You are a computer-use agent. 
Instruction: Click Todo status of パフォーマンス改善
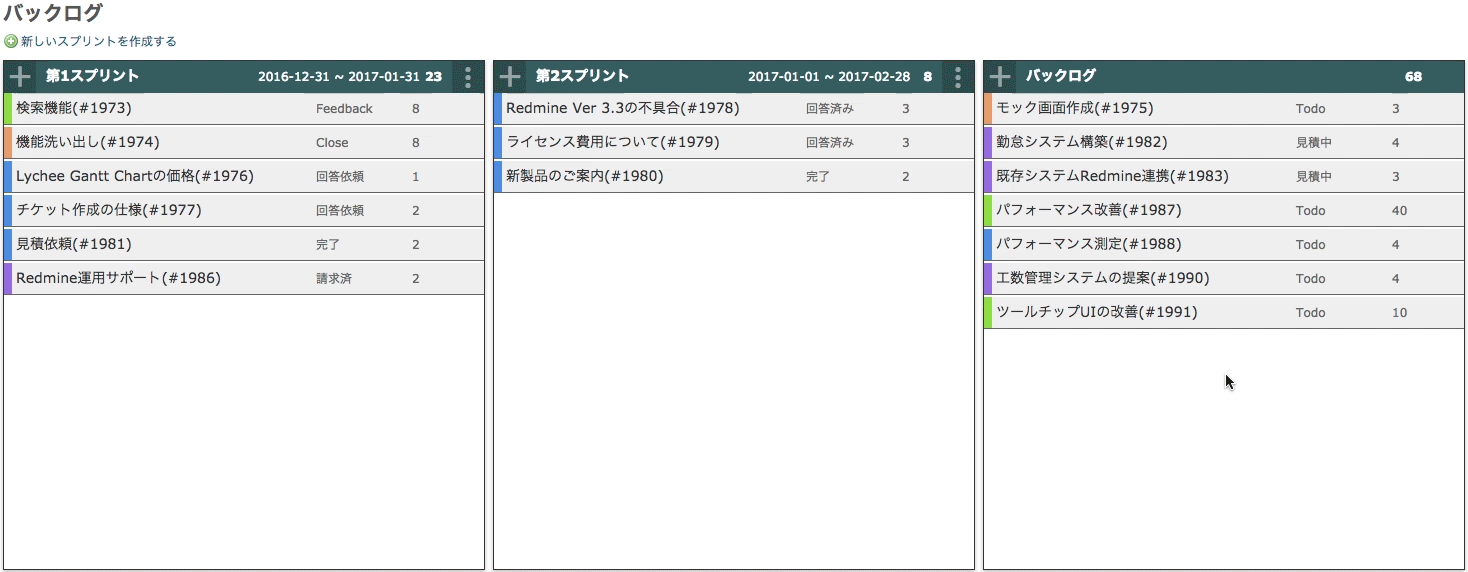(1310, 211)
